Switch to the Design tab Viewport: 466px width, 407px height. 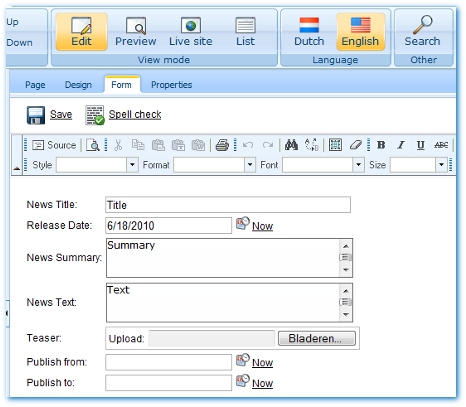pos(78,85)
